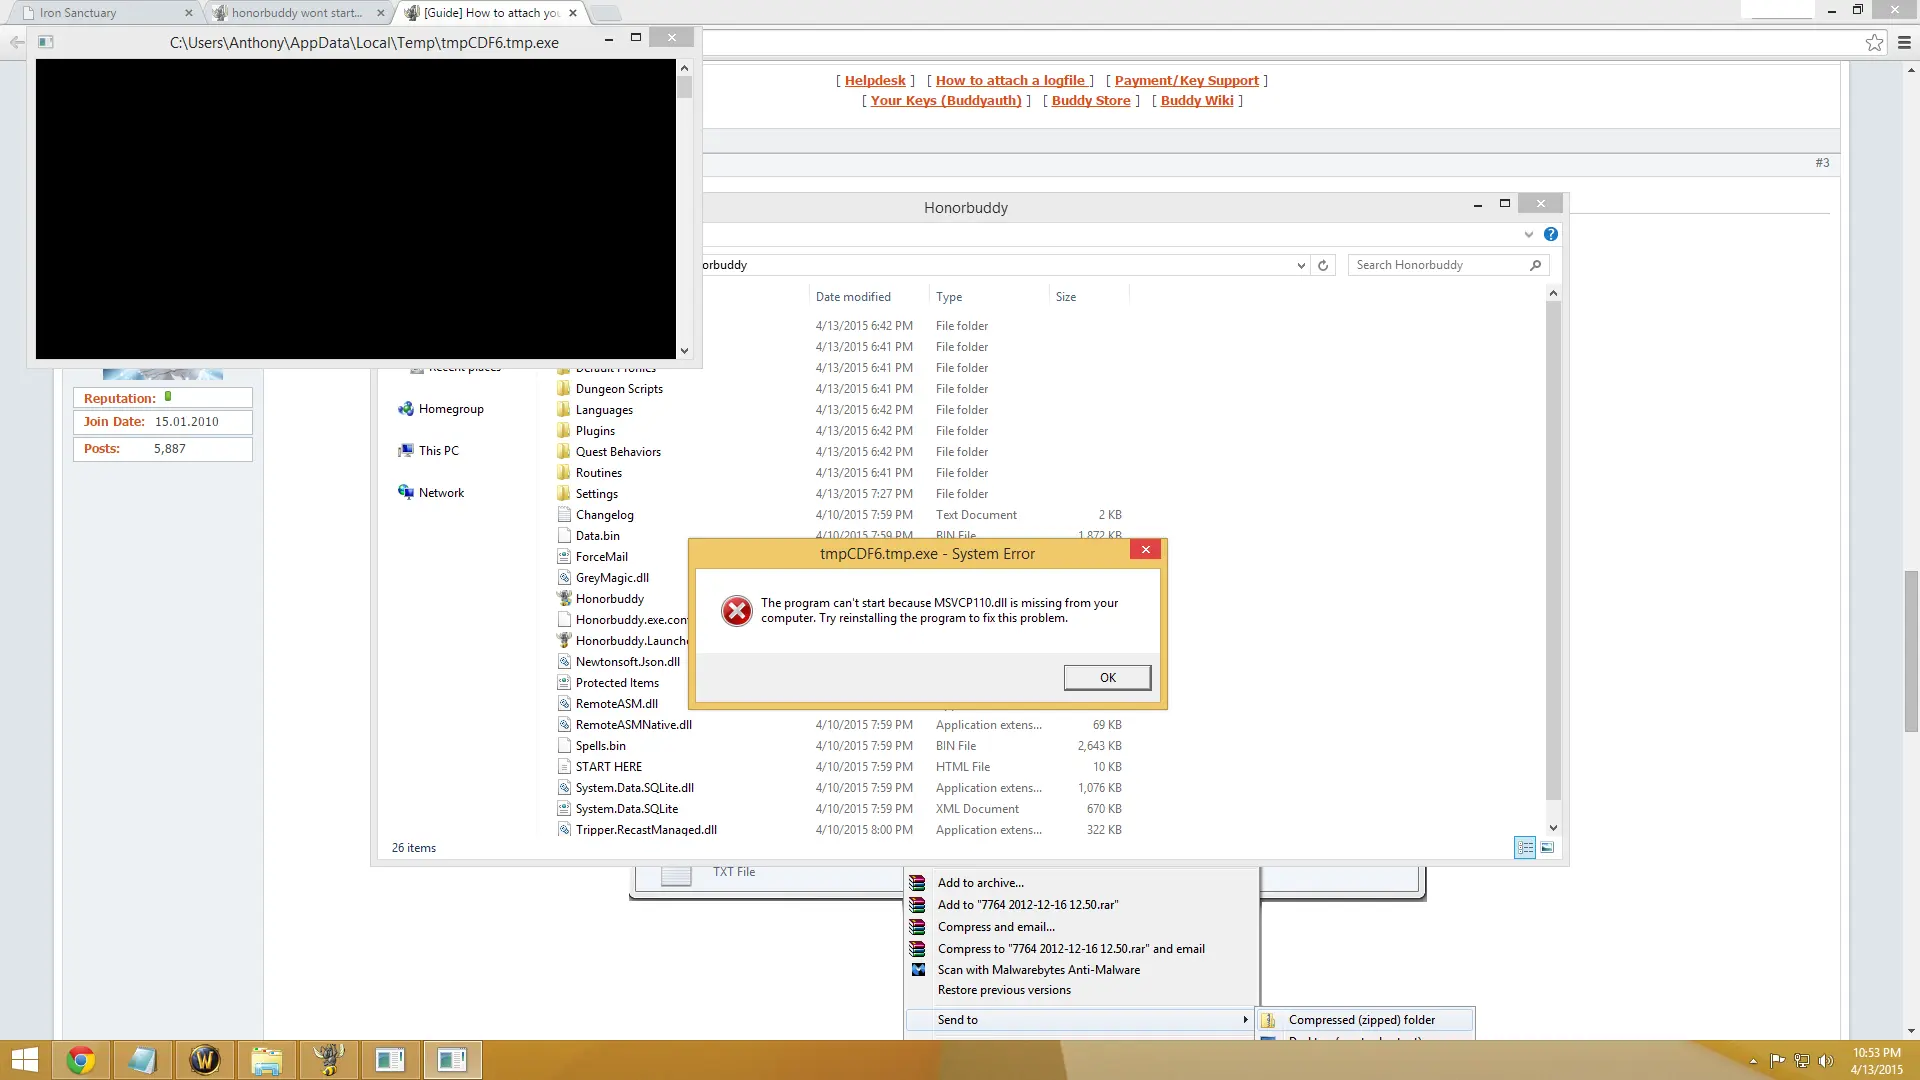Open the Send to menu entry
Image resolution: width=1920 pixels, height=1080 pixels.
1080,1020
